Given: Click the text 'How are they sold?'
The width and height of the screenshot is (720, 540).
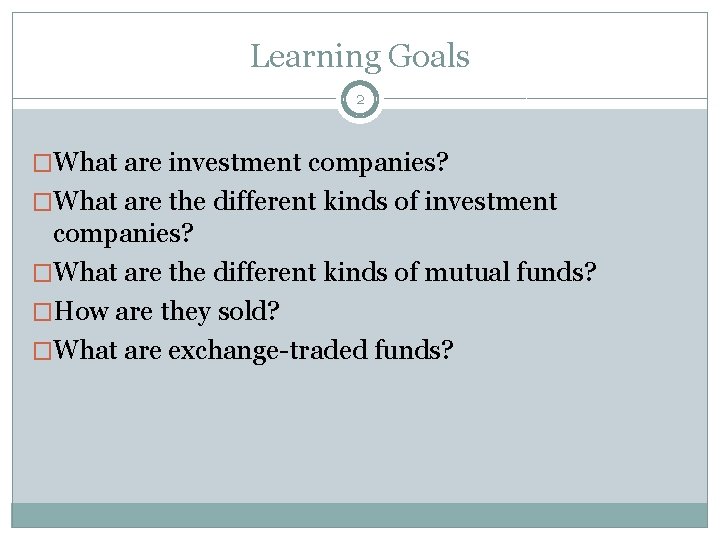Looking at the screenshot, I should coord(167,312).
